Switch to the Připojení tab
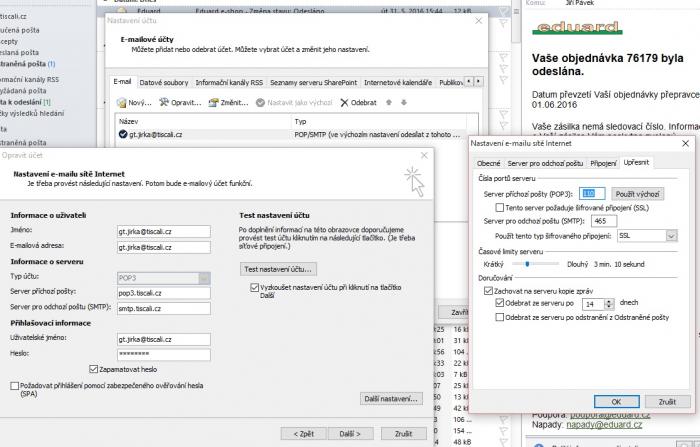This screenshot has height=447, width=700. pos(603,162)
